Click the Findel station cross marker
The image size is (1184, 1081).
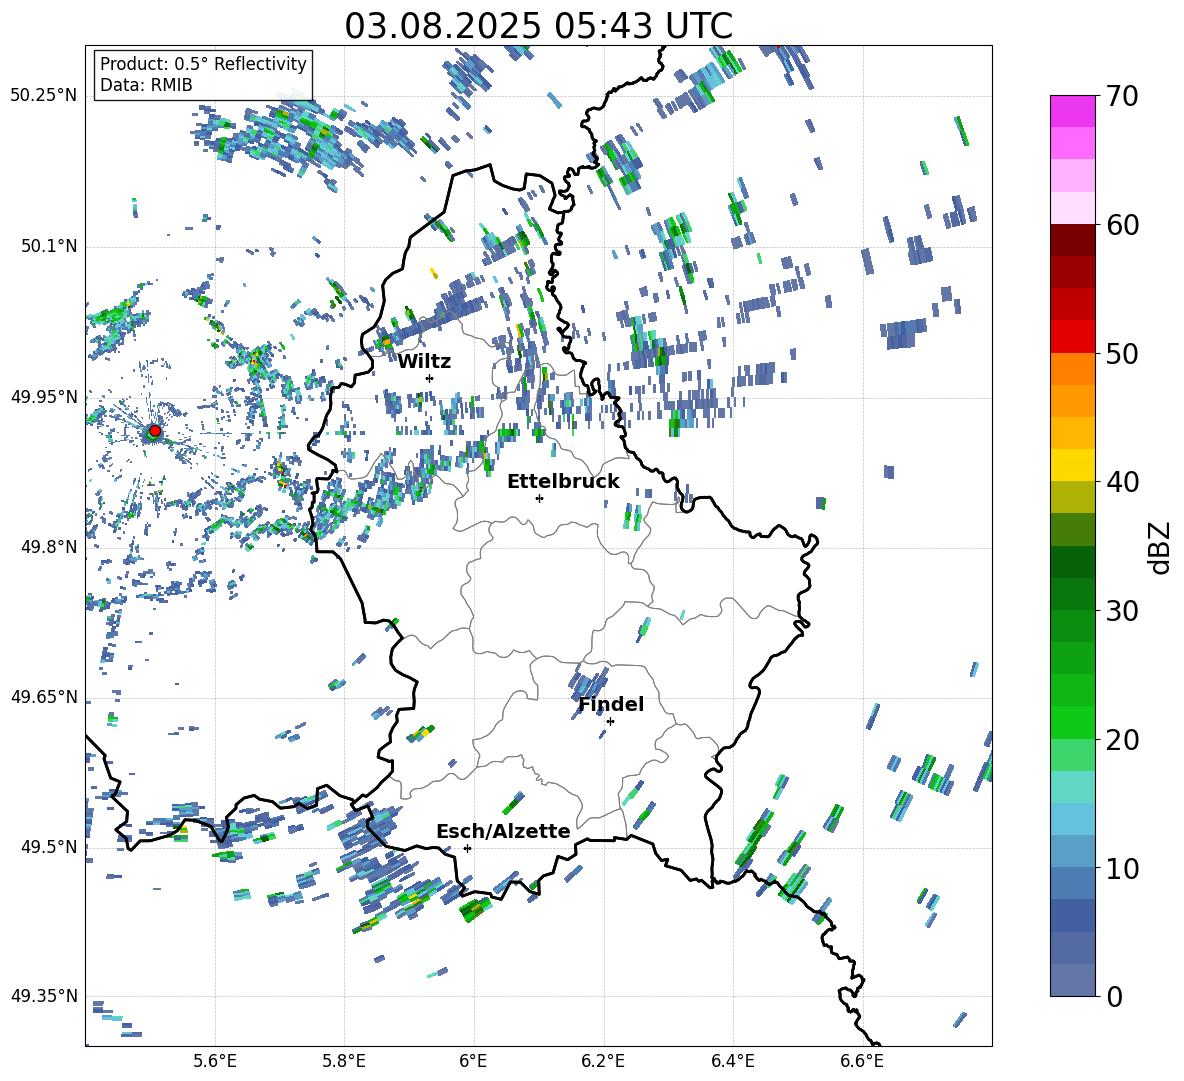click(x=610, y=722)
